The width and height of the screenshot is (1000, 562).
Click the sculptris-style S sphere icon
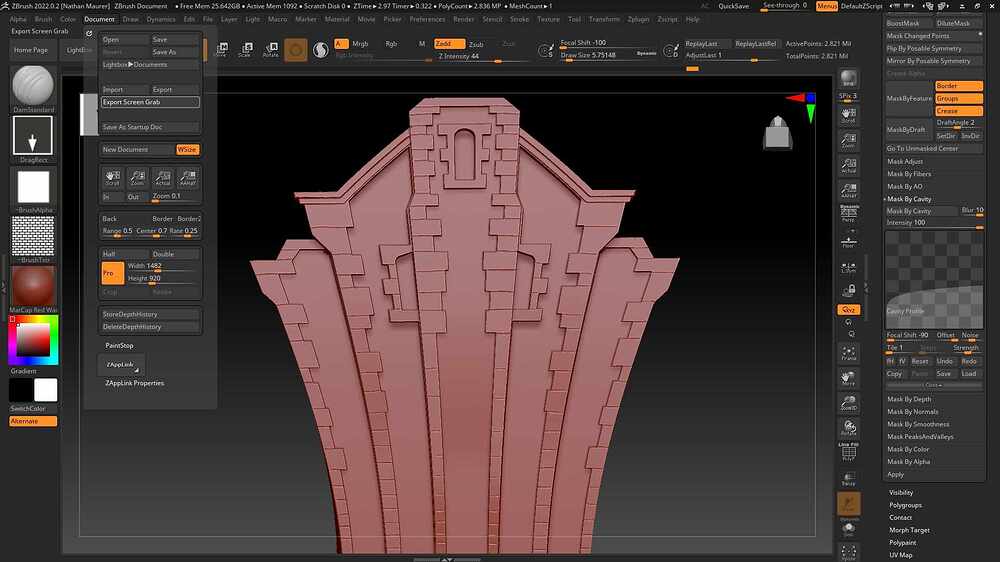pyautogui.click(x=321, y=50)
